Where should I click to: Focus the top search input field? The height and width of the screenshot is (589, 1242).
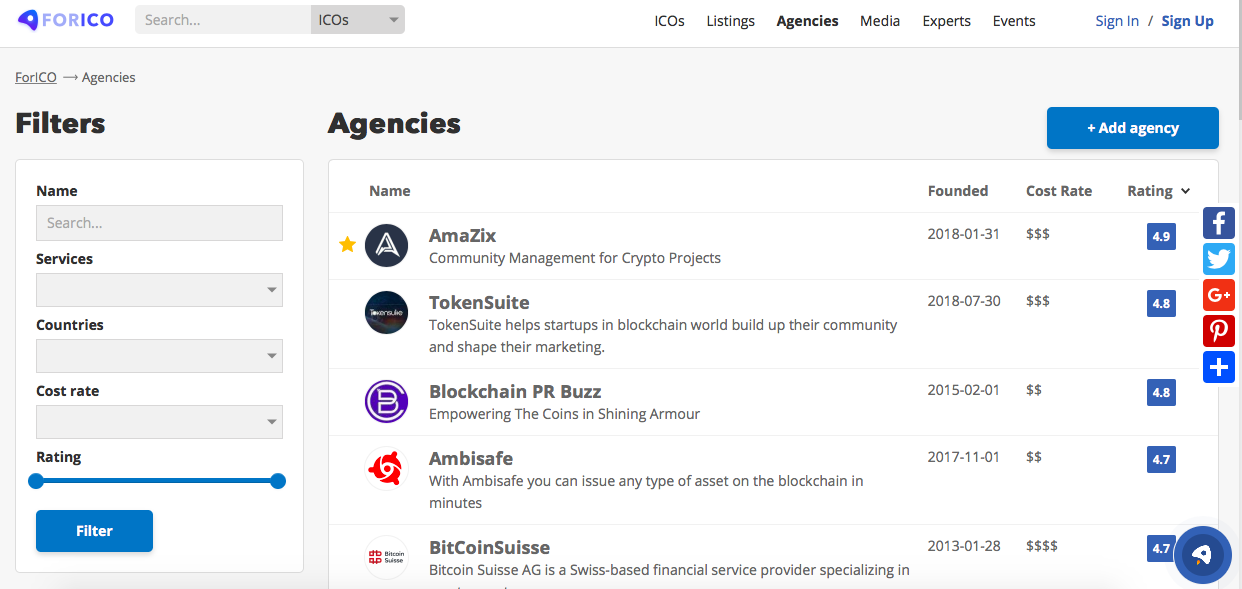(x=223, y=20)
